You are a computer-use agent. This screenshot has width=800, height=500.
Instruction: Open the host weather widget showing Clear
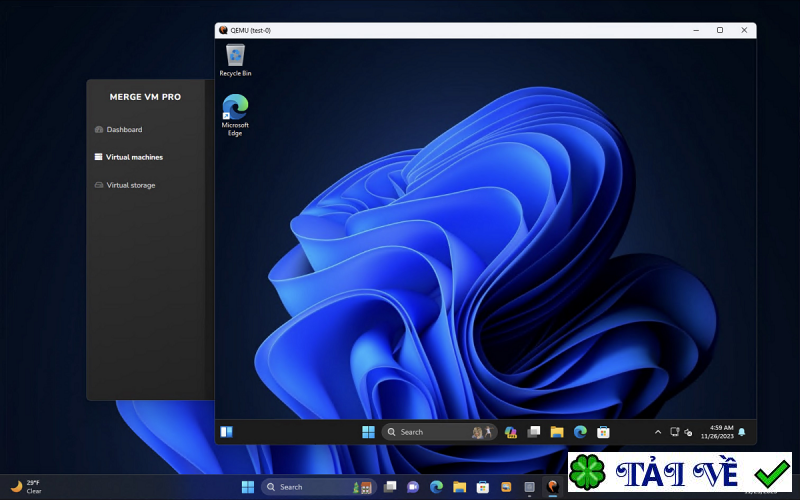(26, 487)
